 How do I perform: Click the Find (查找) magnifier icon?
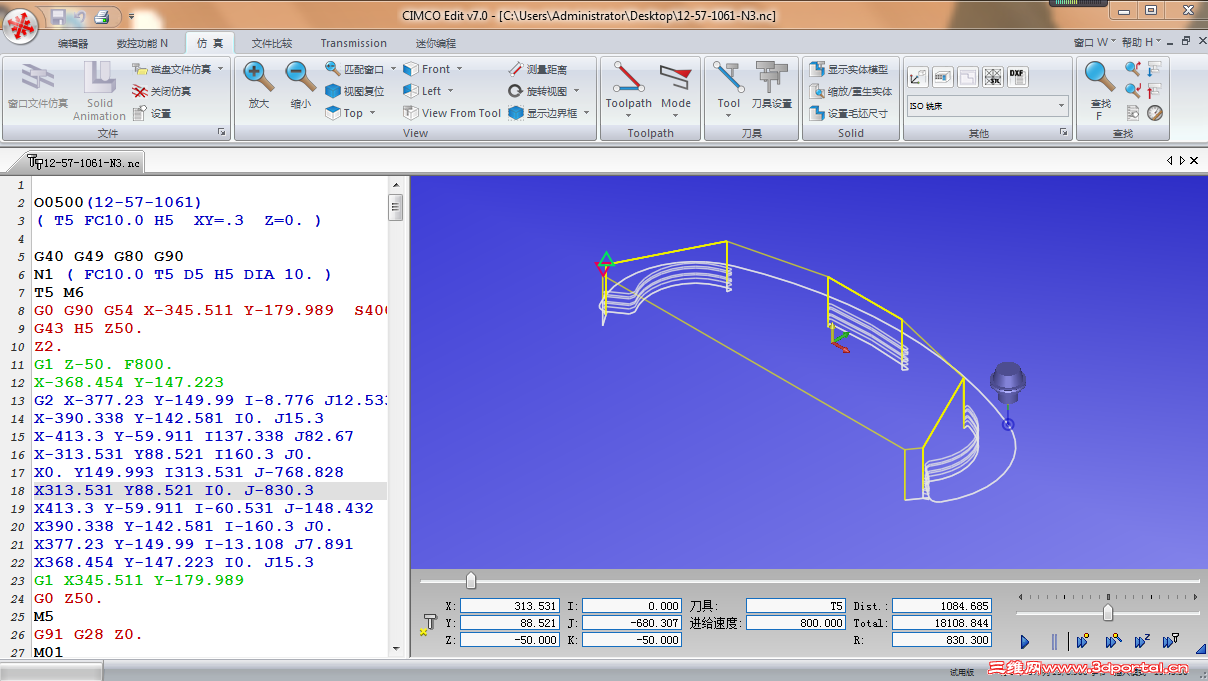click(x=1099, y=77)
